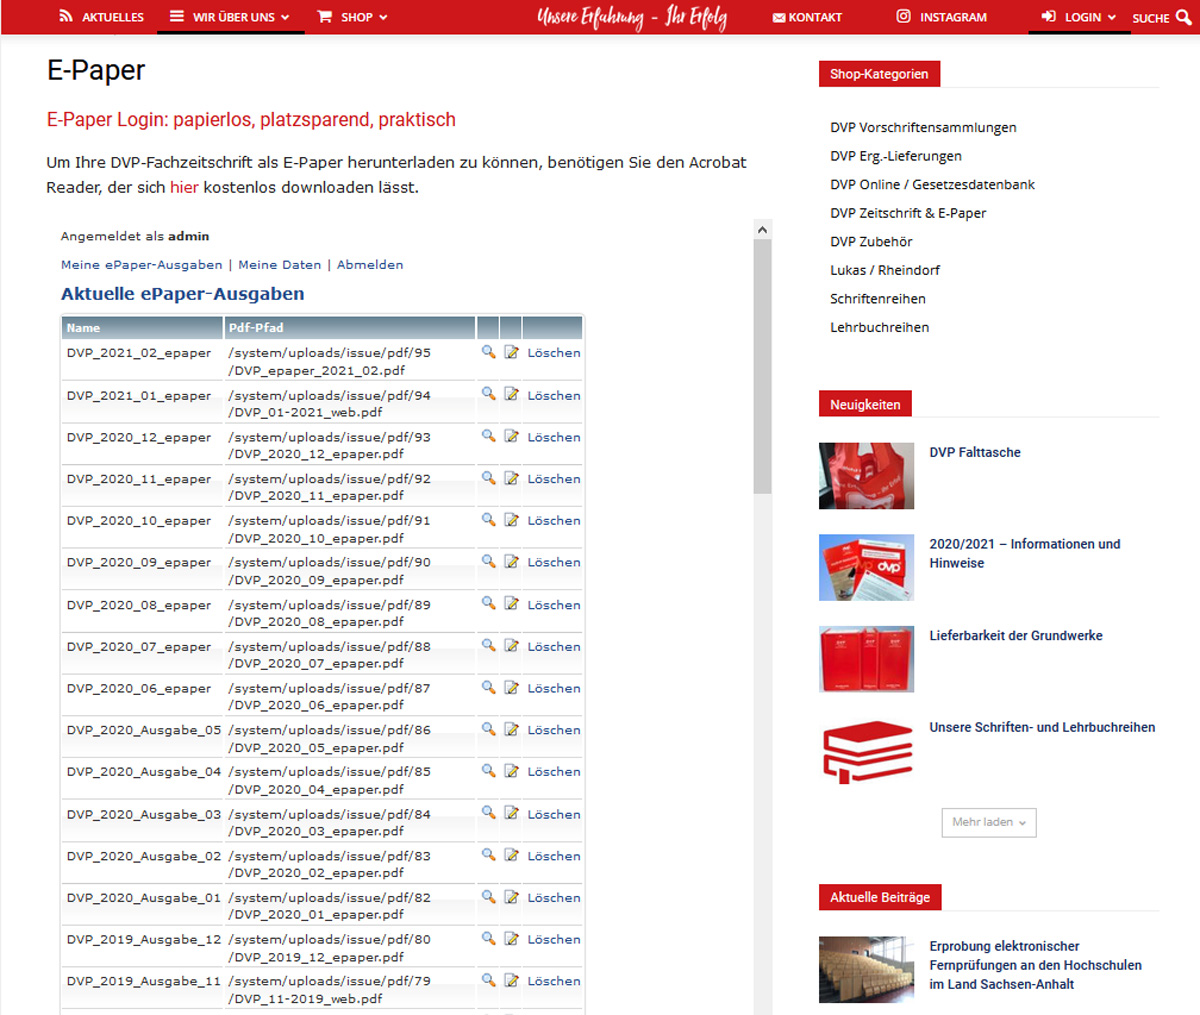View DVP_2021_01_epaper via magnifier icon

tap(488, 394)
